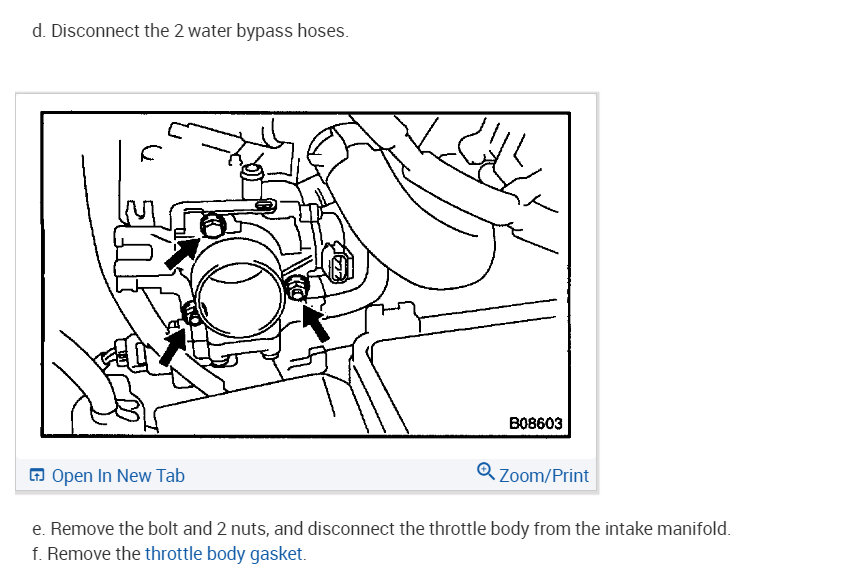Click the electrical connector beside the throttle body

[337, 263]
